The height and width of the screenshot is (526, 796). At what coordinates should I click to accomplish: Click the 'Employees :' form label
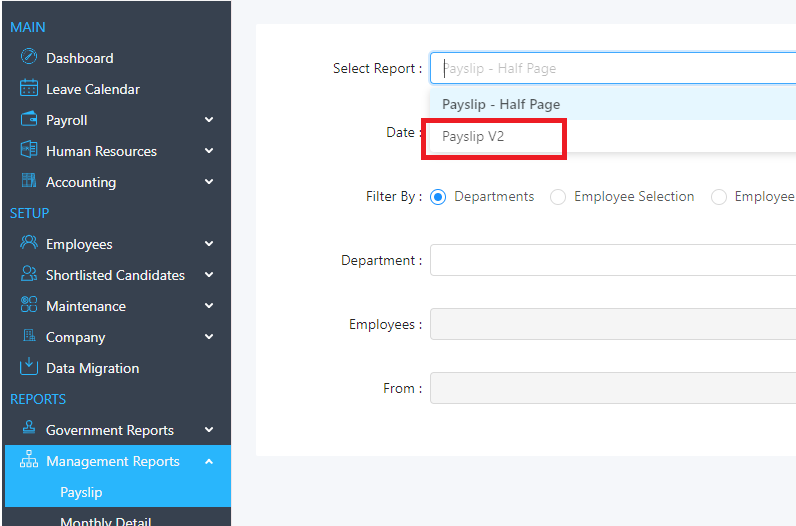[385, 324]
